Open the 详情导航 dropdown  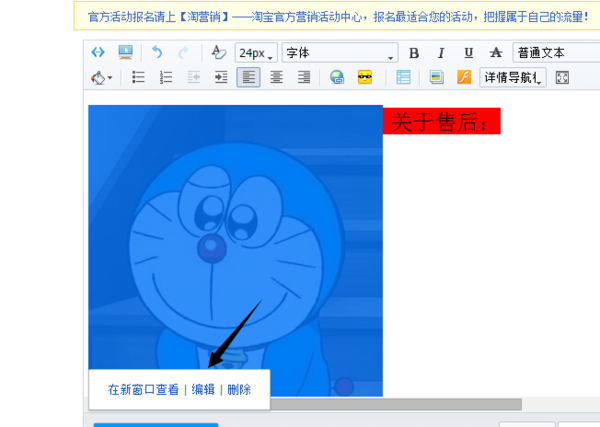[513, 78]
